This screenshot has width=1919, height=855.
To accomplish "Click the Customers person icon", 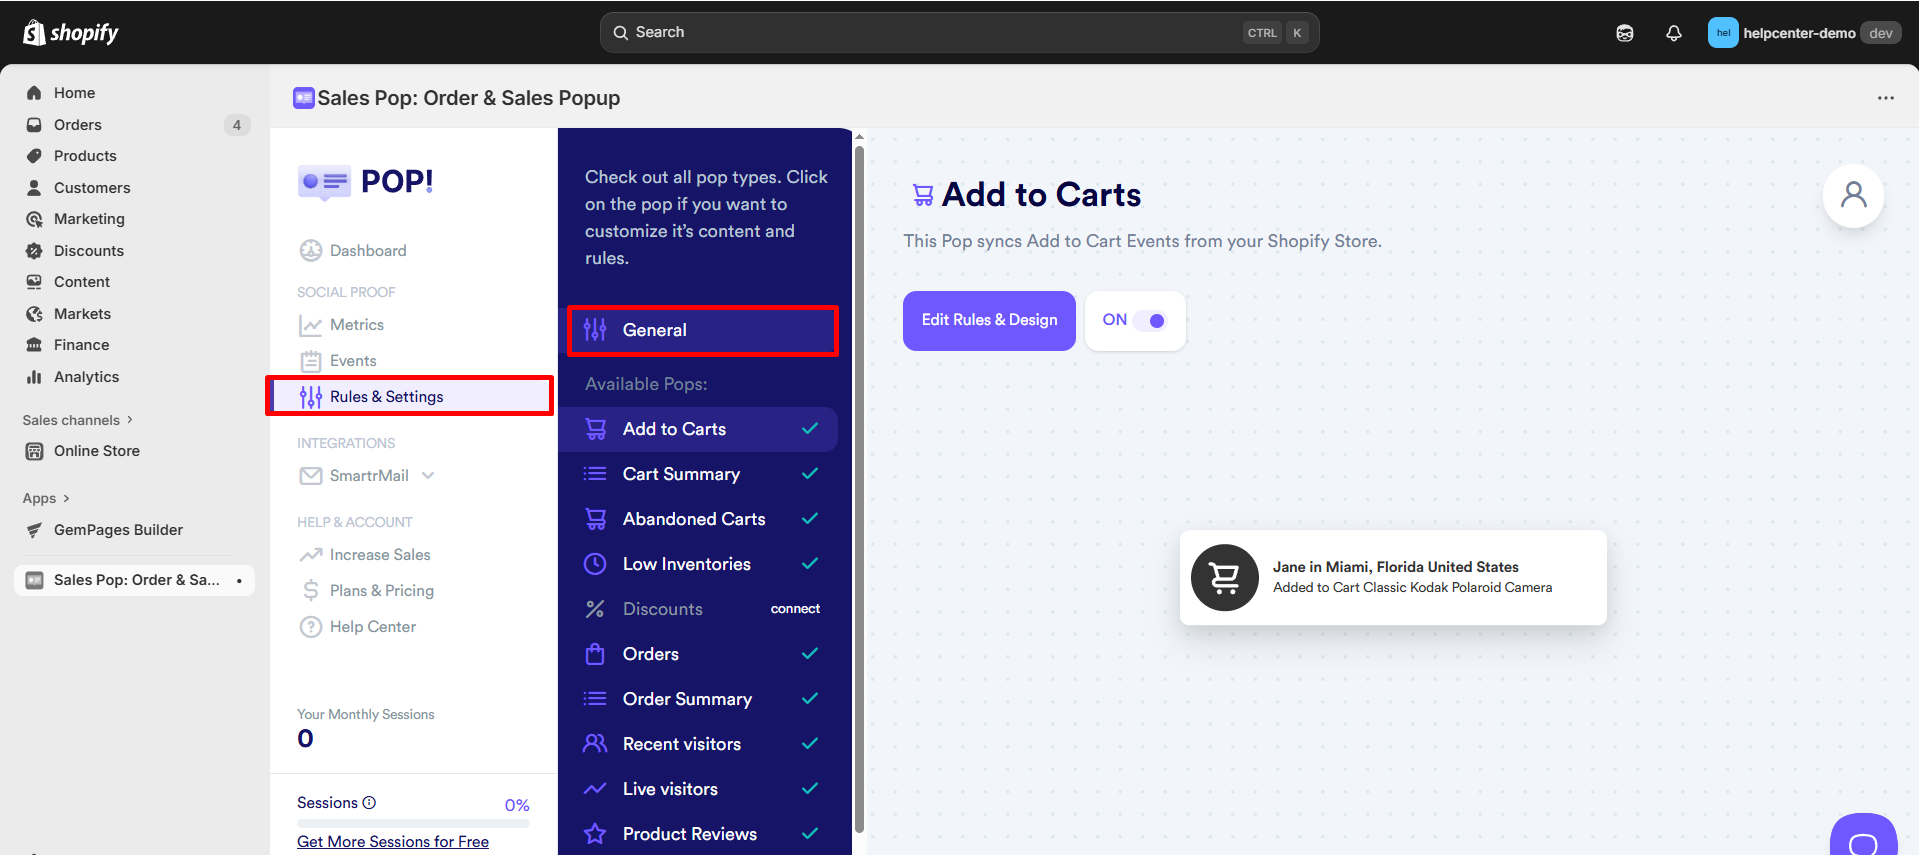I will 34,188.
